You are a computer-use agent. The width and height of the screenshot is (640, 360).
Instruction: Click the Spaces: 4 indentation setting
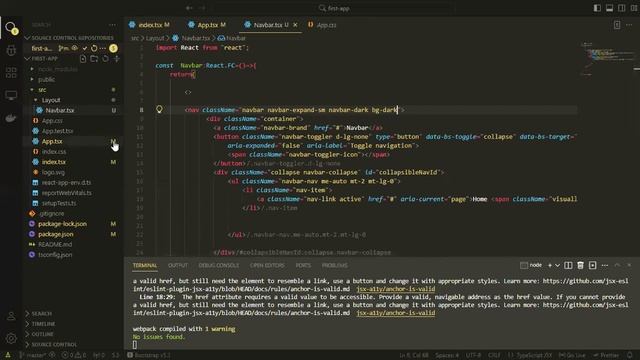447,355
